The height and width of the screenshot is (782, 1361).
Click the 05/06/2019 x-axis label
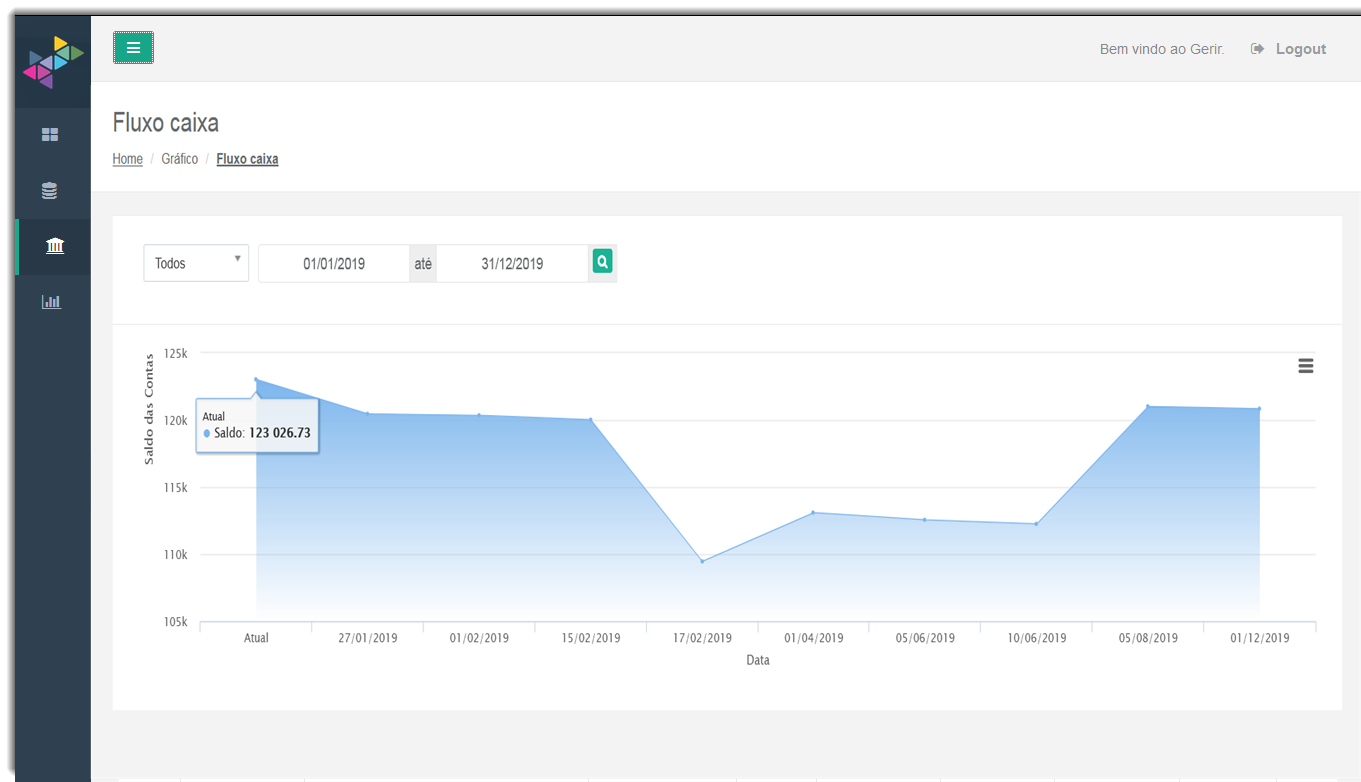click(925, 638)
